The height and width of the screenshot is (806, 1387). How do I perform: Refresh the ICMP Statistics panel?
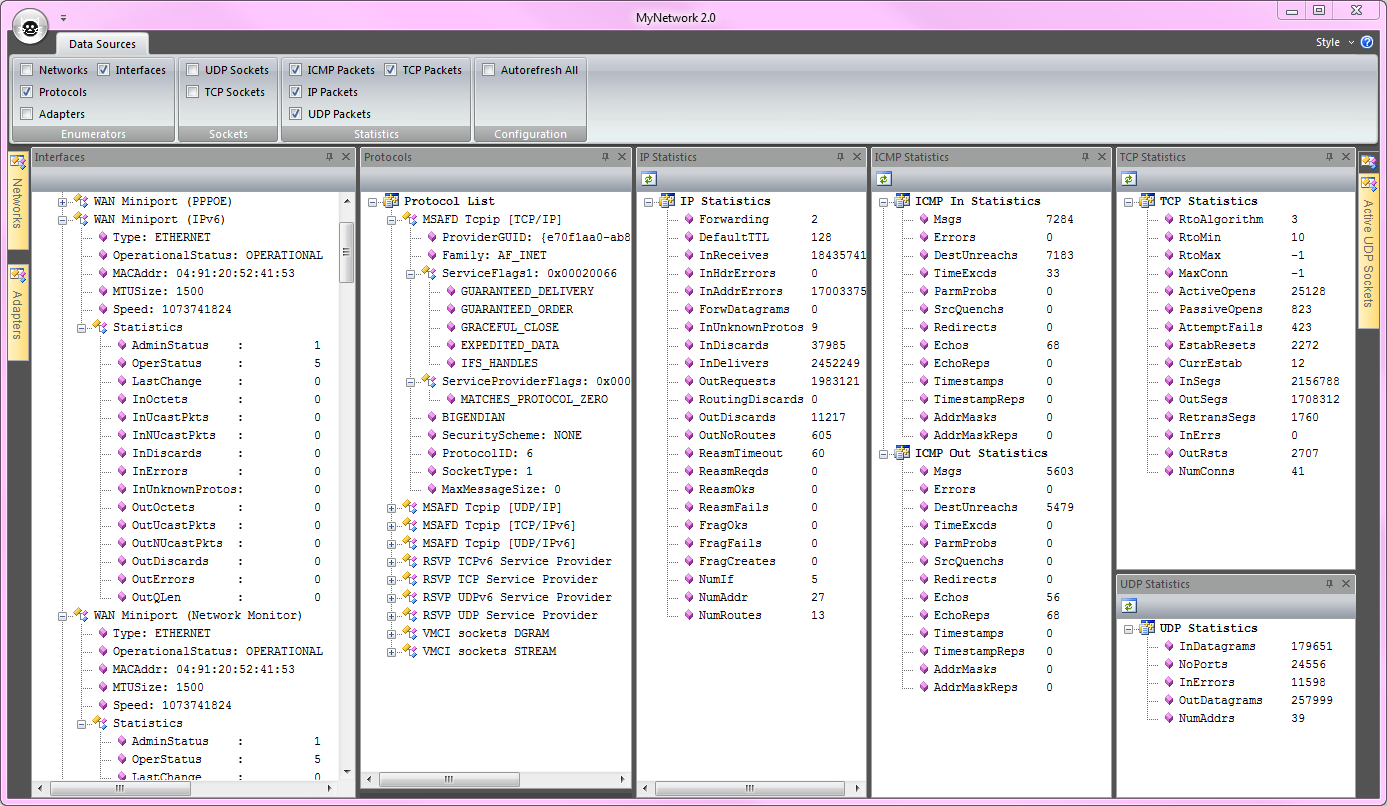pos(884,179)
